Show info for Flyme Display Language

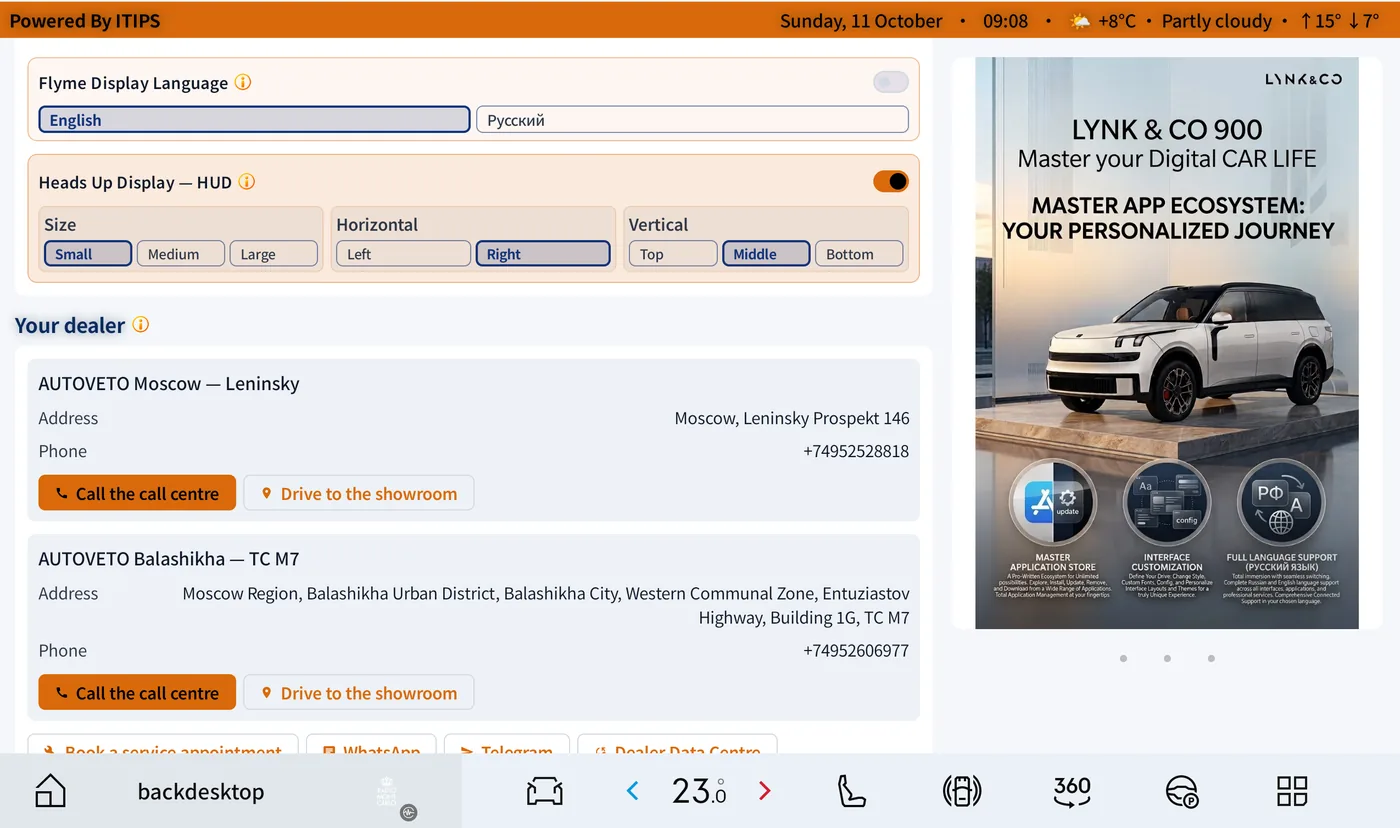point(242,82)
